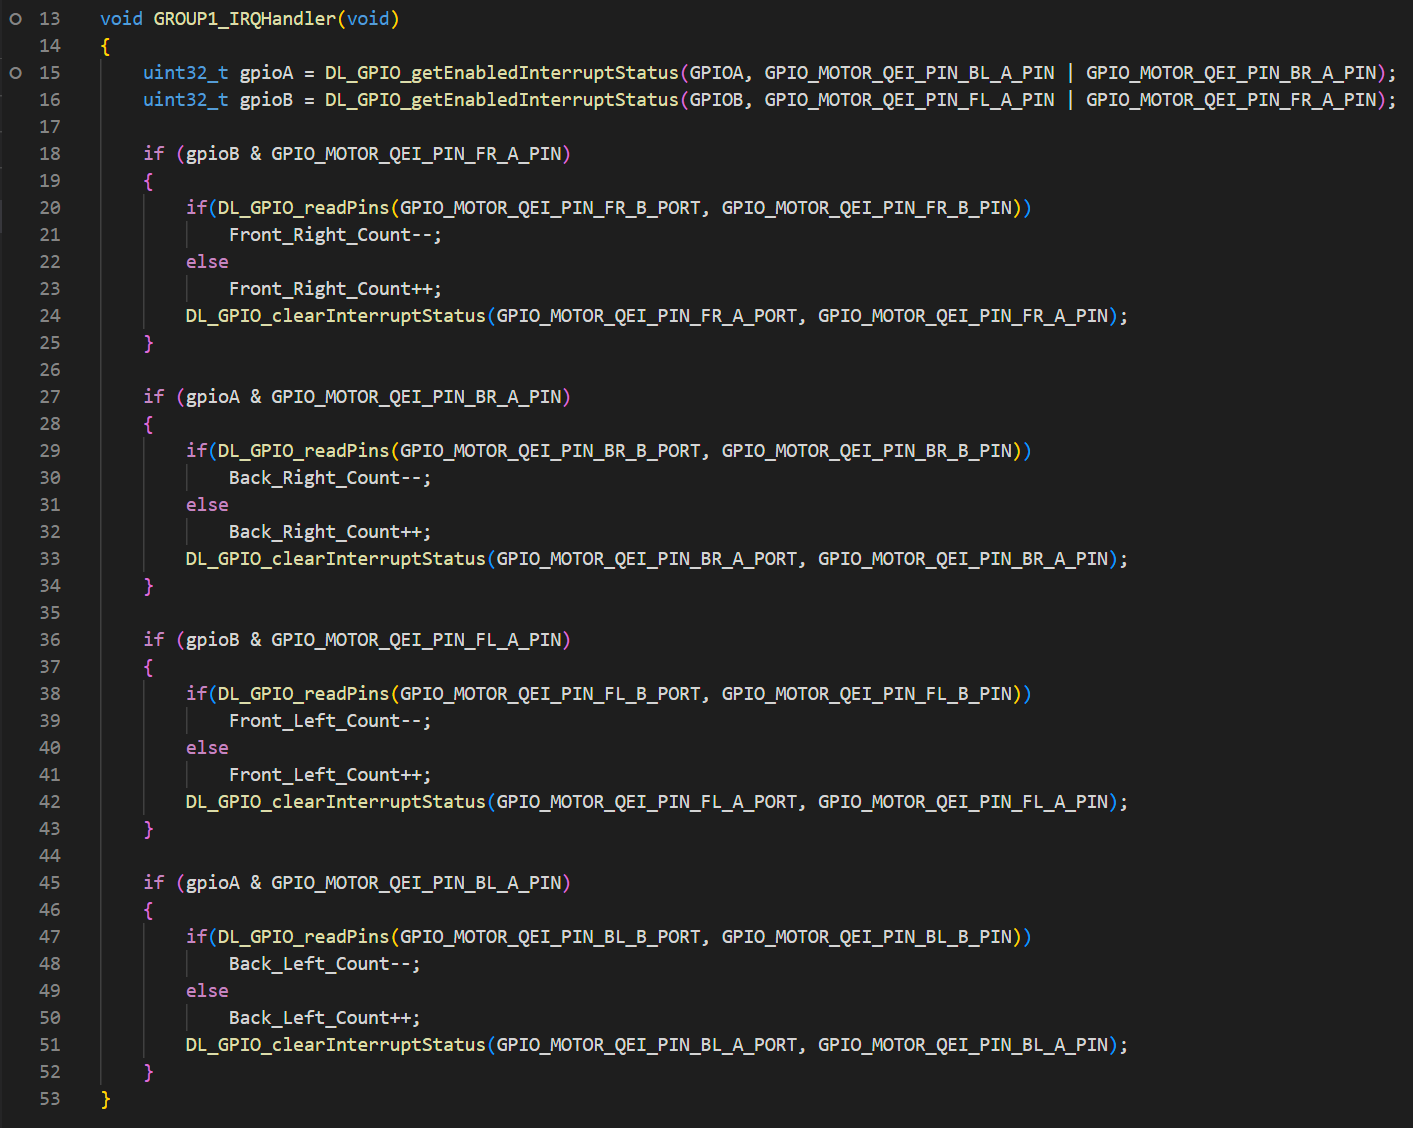Click GPIO_MOTOR_QEI_PIN_BL_A_PORT on line 51

[x=647, y=1045]
